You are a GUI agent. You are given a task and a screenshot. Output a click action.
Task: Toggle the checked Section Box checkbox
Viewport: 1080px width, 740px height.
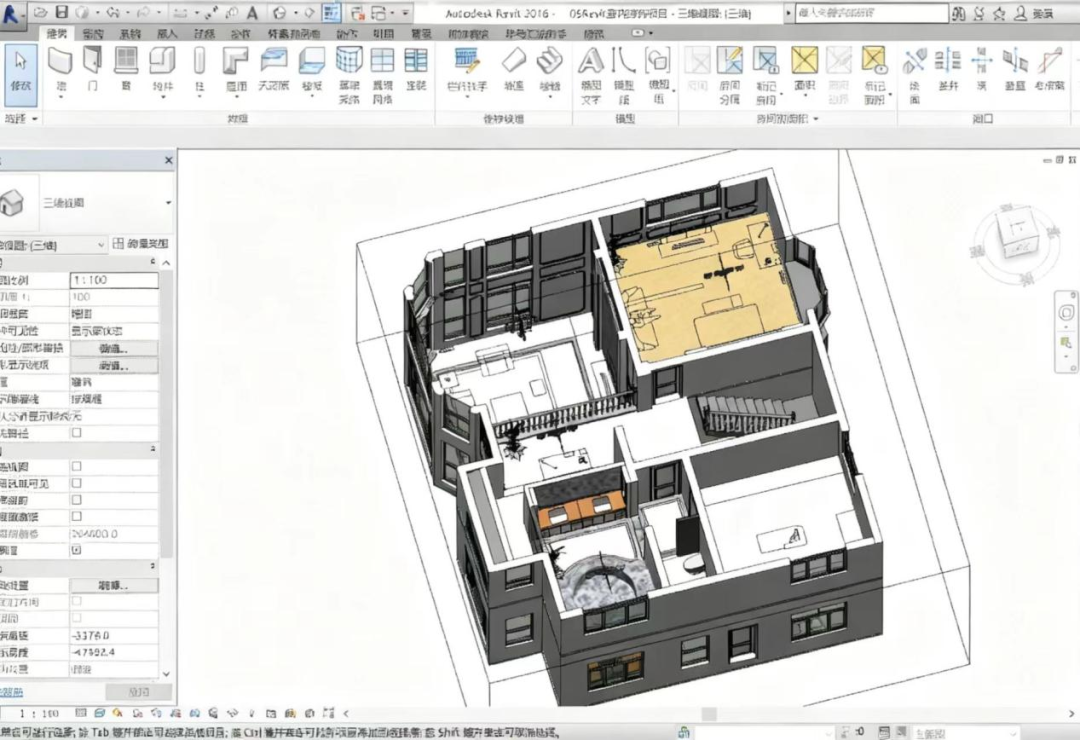[77, 550]
